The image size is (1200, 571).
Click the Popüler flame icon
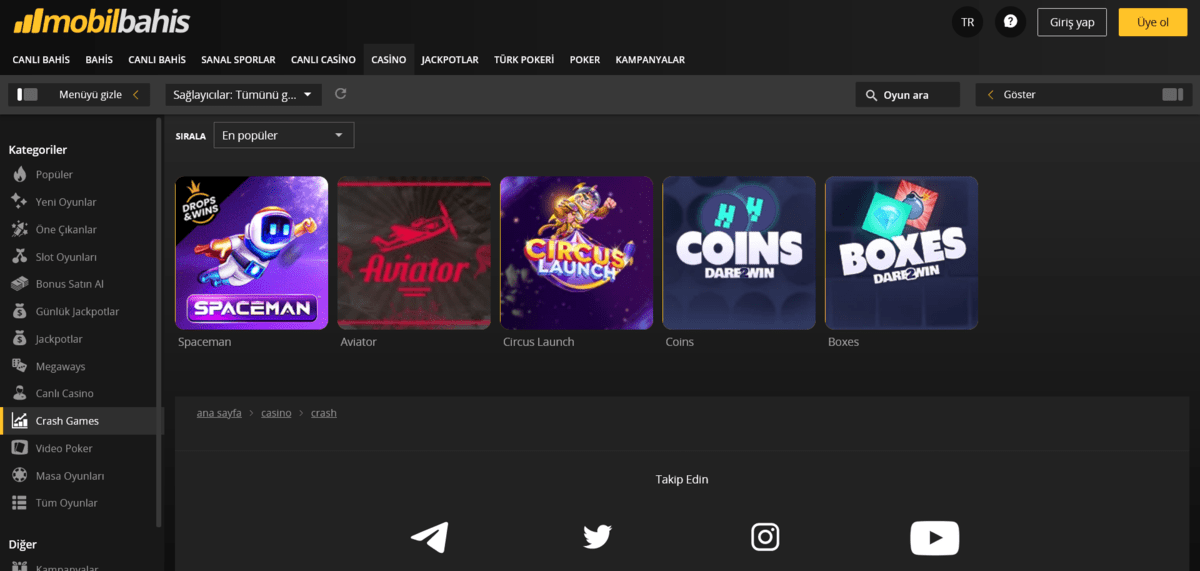point(19,174)
